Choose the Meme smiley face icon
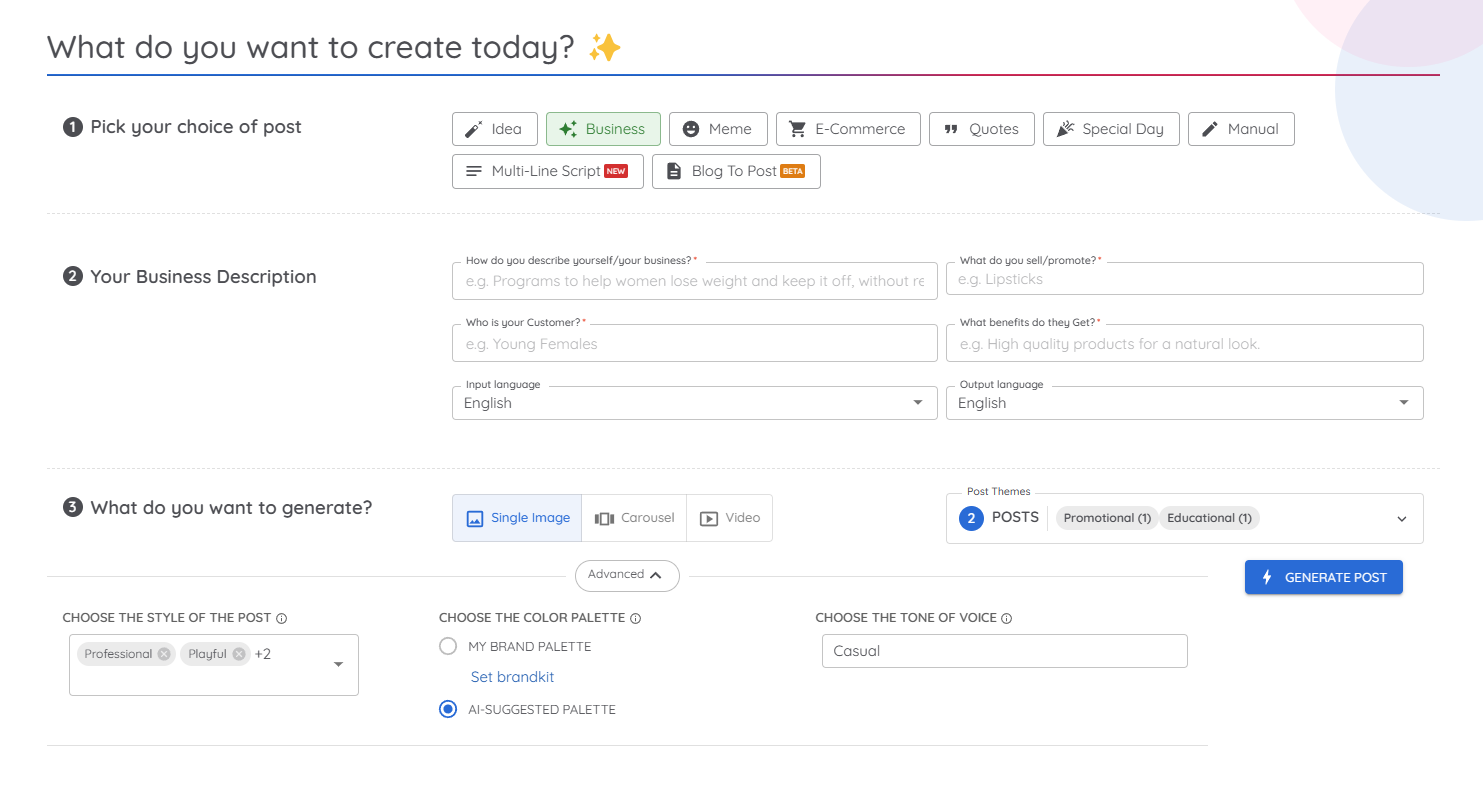The image size is (1483, 785). (x=691, y=129)
